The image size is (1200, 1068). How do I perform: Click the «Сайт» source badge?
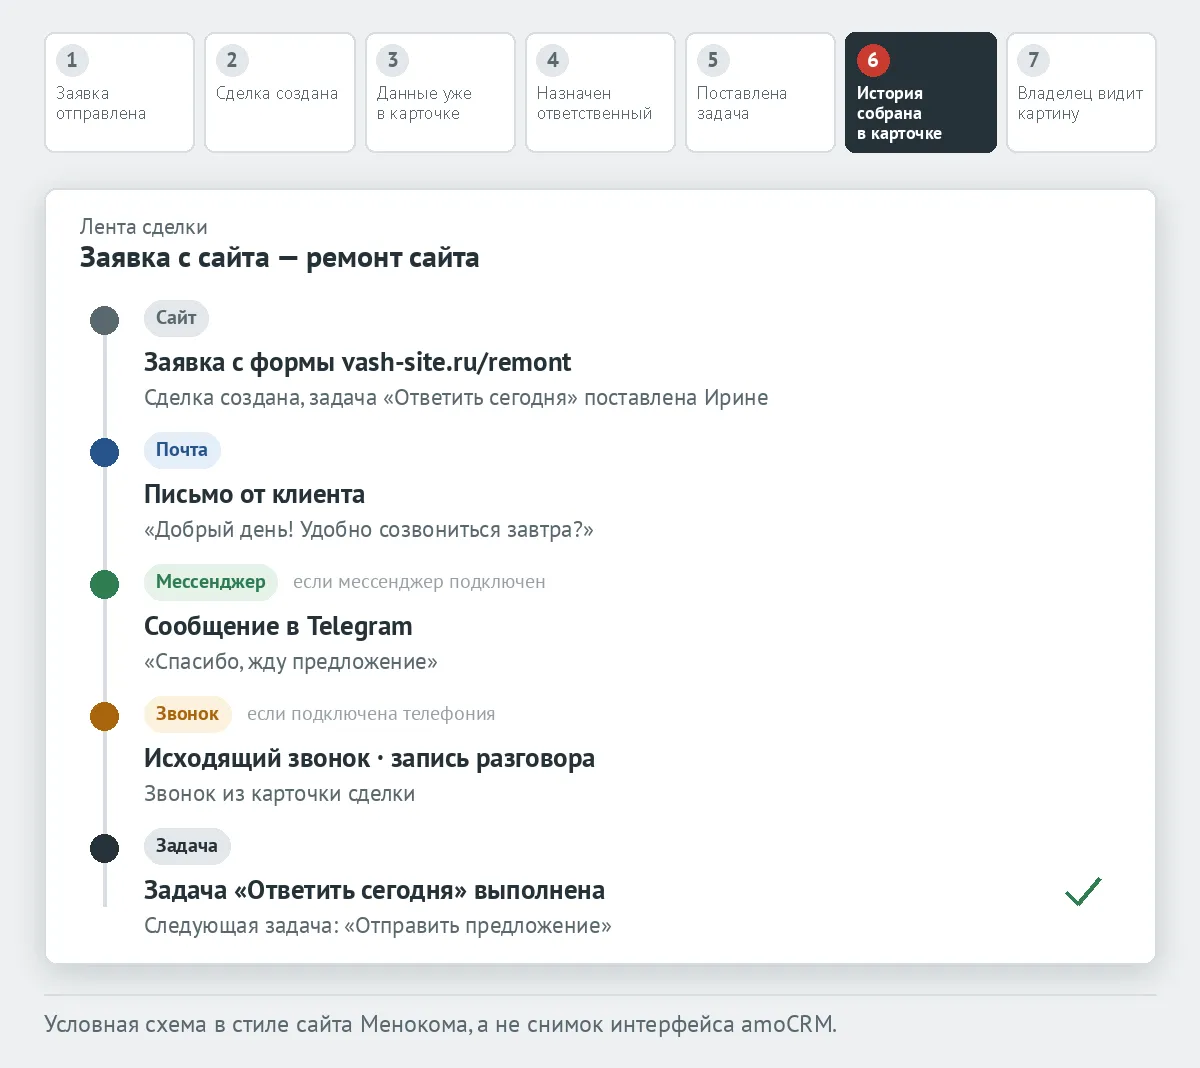(x=176, y=318)
